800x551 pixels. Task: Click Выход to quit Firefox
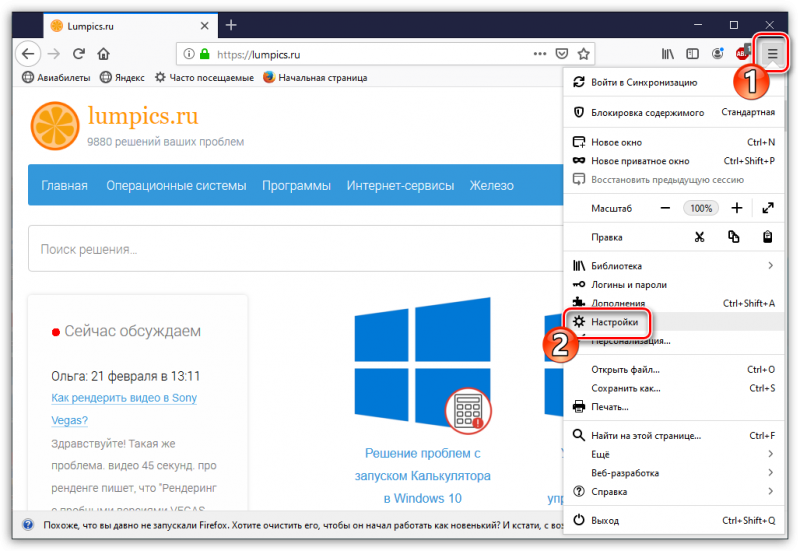coord(673,520)
